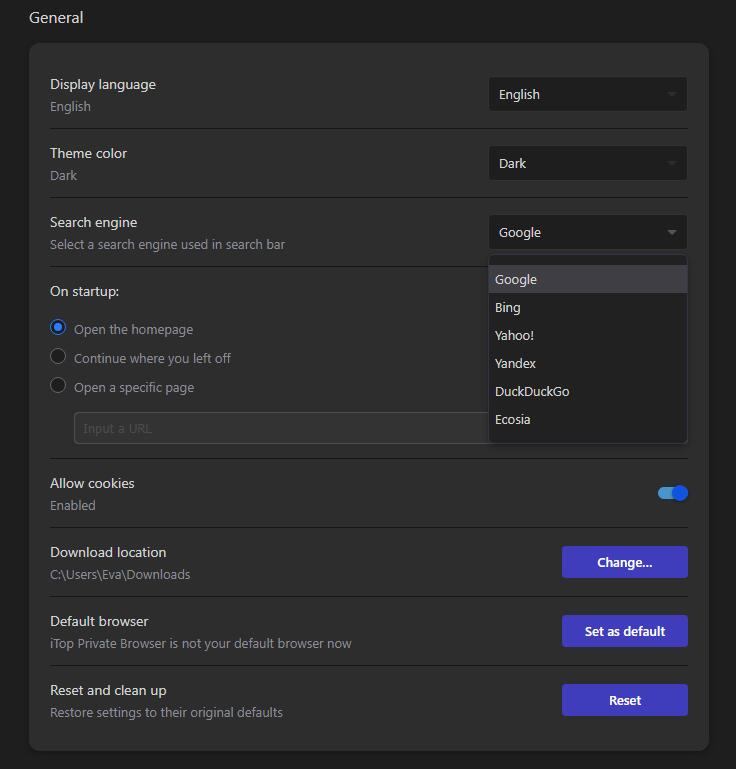
Task: Pick Ecosia from the dropdown list
Action: (x=587, y=419)
